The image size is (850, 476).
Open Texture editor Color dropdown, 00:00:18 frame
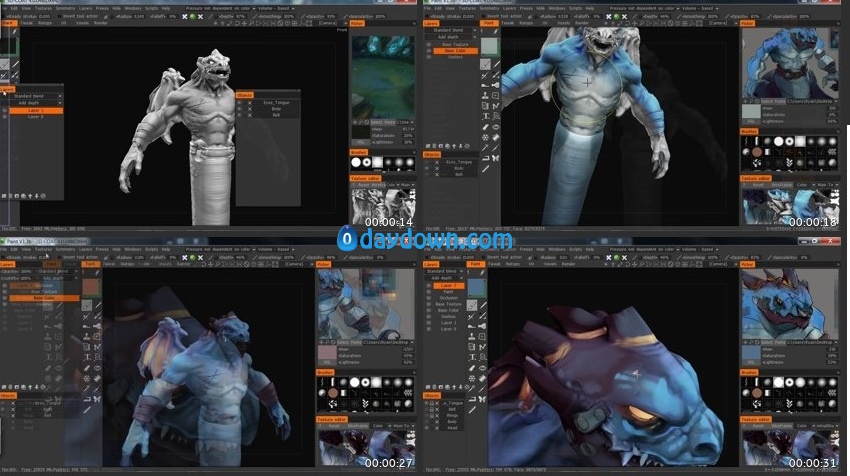803,185
